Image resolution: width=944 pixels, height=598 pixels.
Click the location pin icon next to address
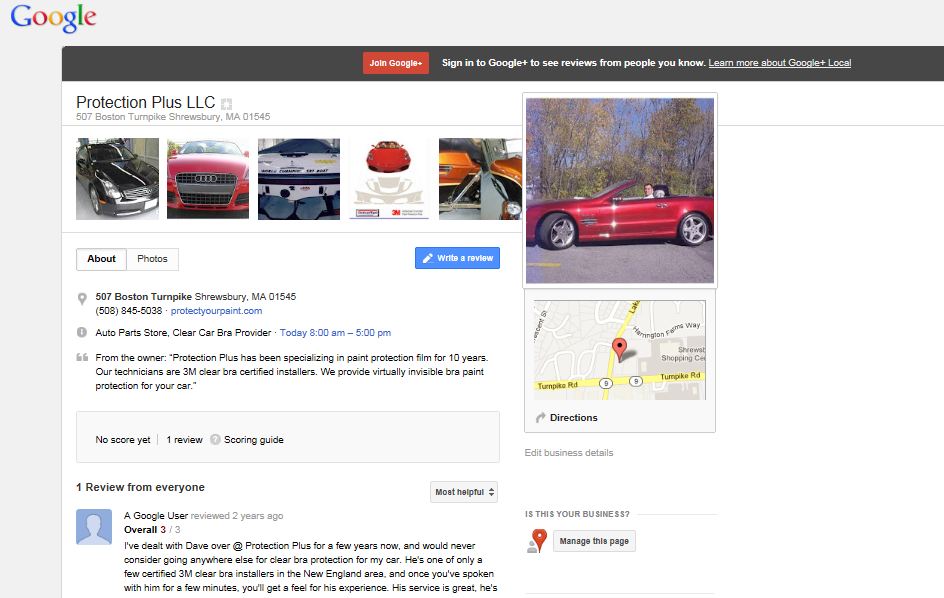[82, 299]
